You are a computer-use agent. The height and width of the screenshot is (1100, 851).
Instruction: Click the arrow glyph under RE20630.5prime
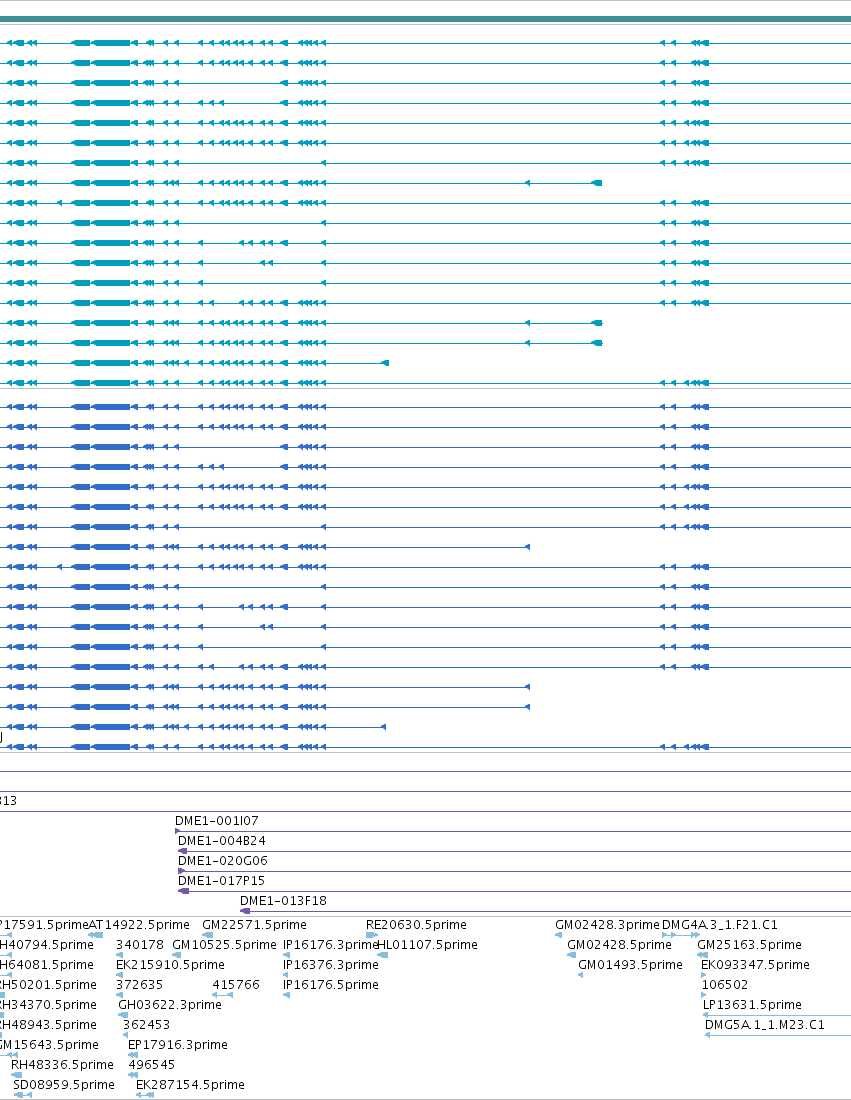tap(372, 935)
